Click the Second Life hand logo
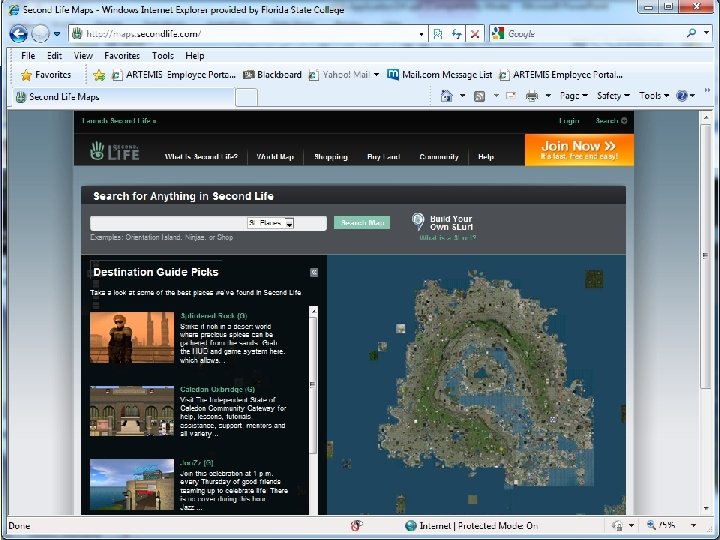720x540 pixels. pos(114,151)
